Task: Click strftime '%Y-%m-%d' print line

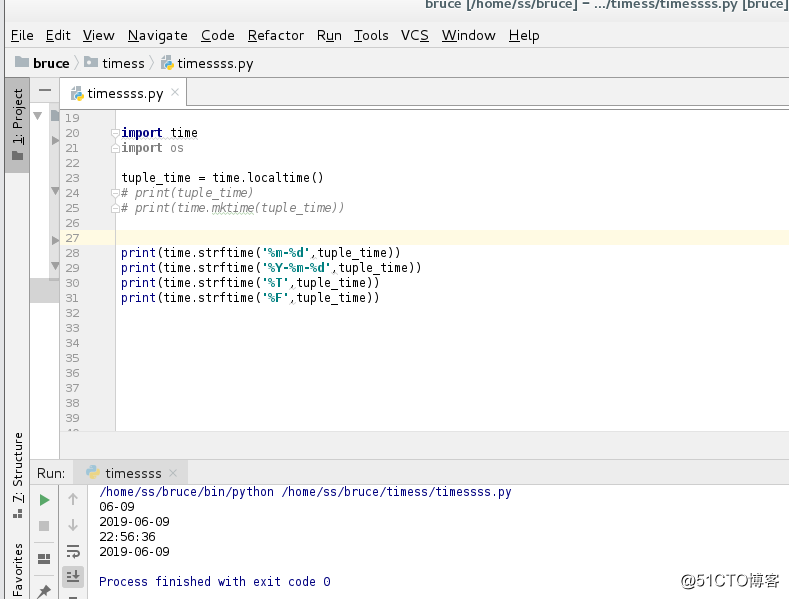Action: pos(271,268)
